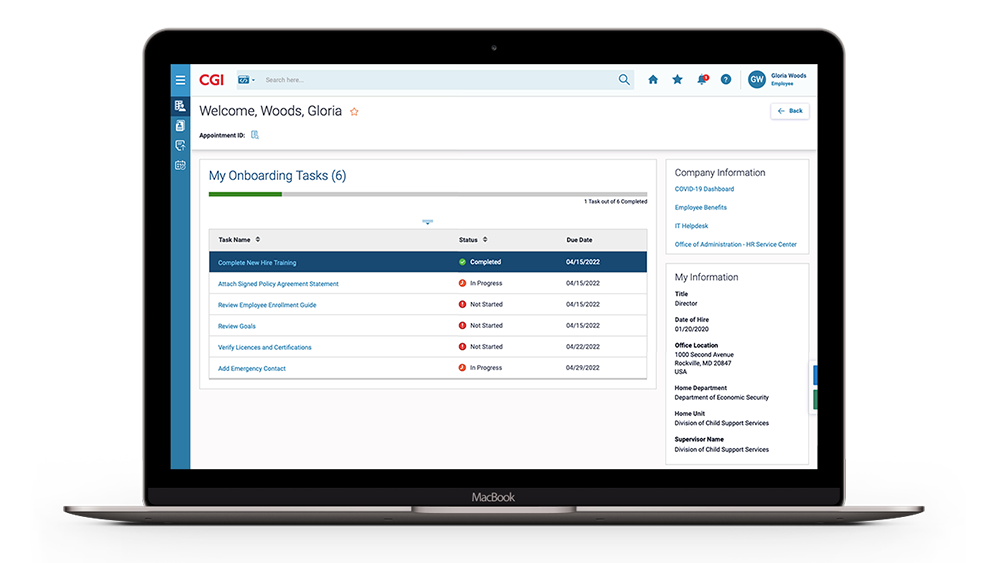Click the Appointment ID lookup icon

[255, 135]
